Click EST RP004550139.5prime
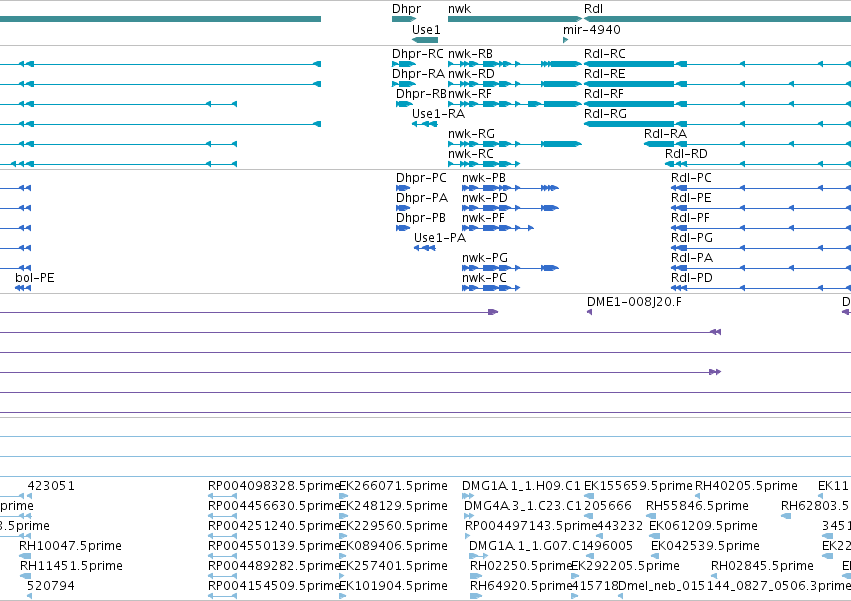851x601 pixels. point(273,546)
